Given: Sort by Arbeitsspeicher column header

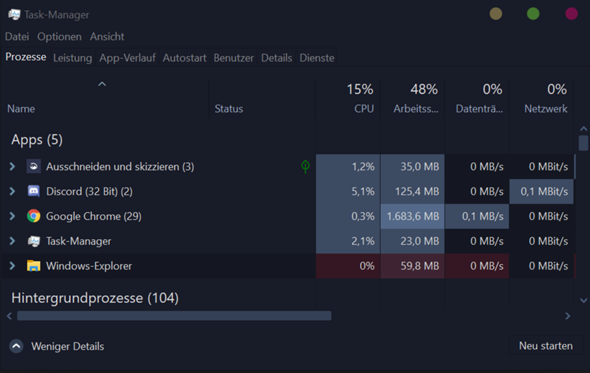Looking at the screenshot, I should (x=412, y=99).
